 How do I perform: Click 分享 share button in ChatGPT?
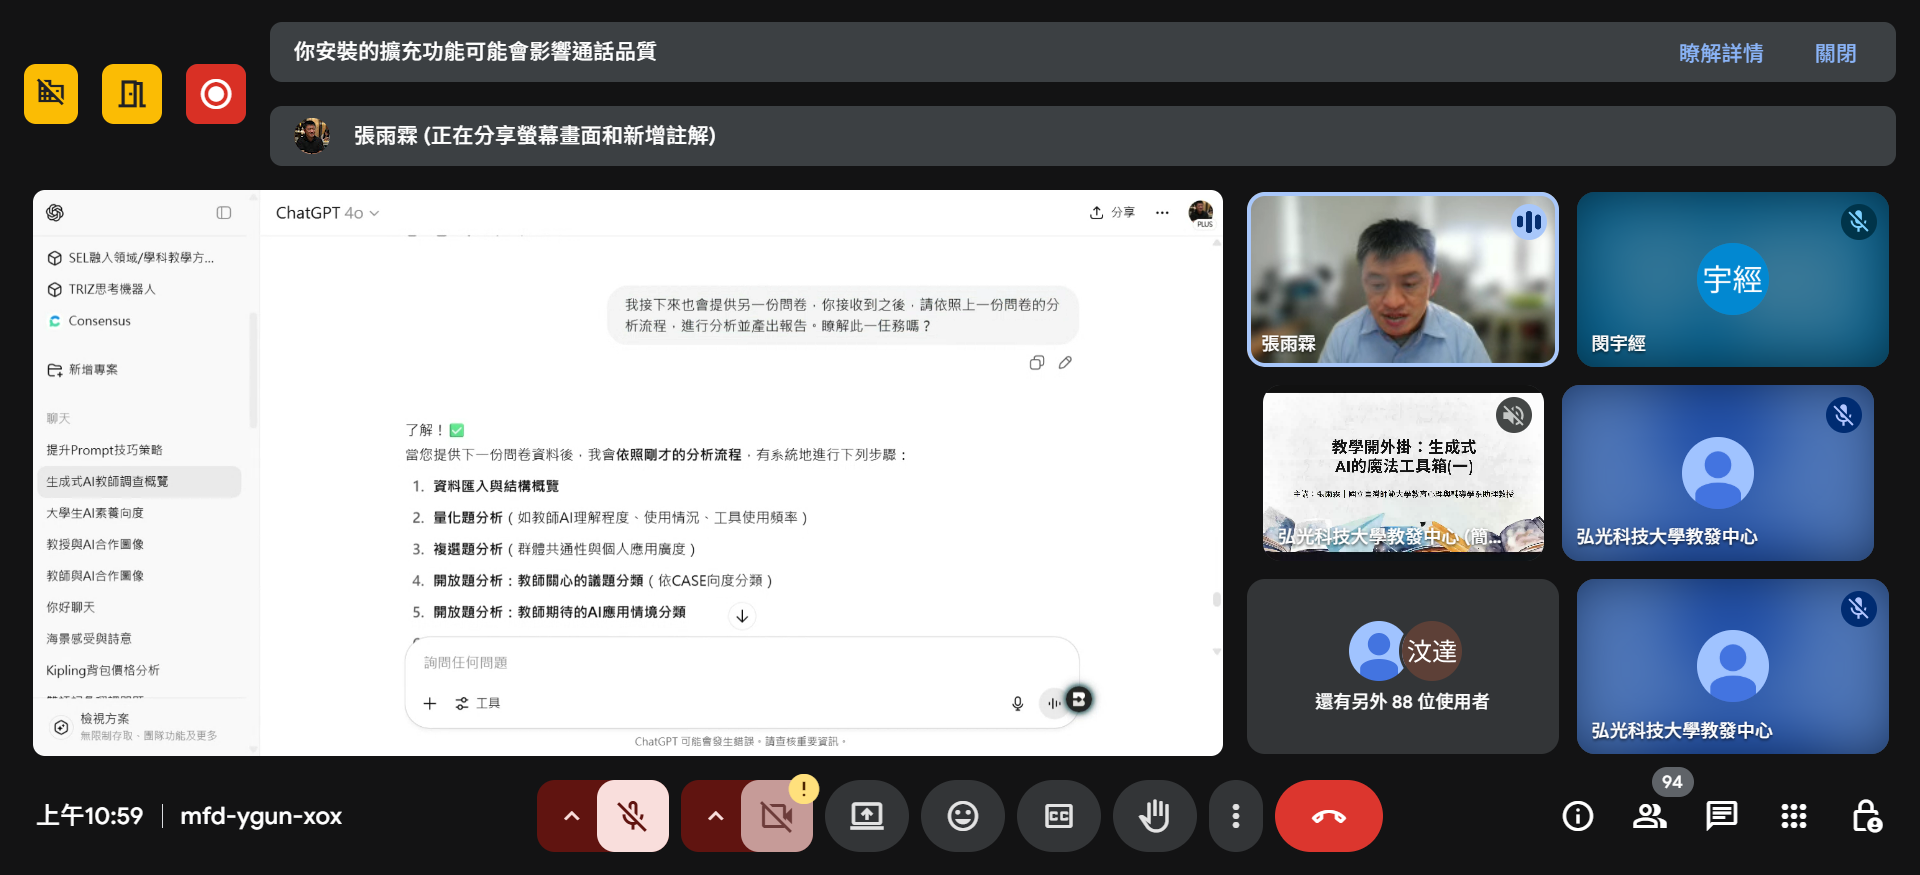click(1112, 212)
